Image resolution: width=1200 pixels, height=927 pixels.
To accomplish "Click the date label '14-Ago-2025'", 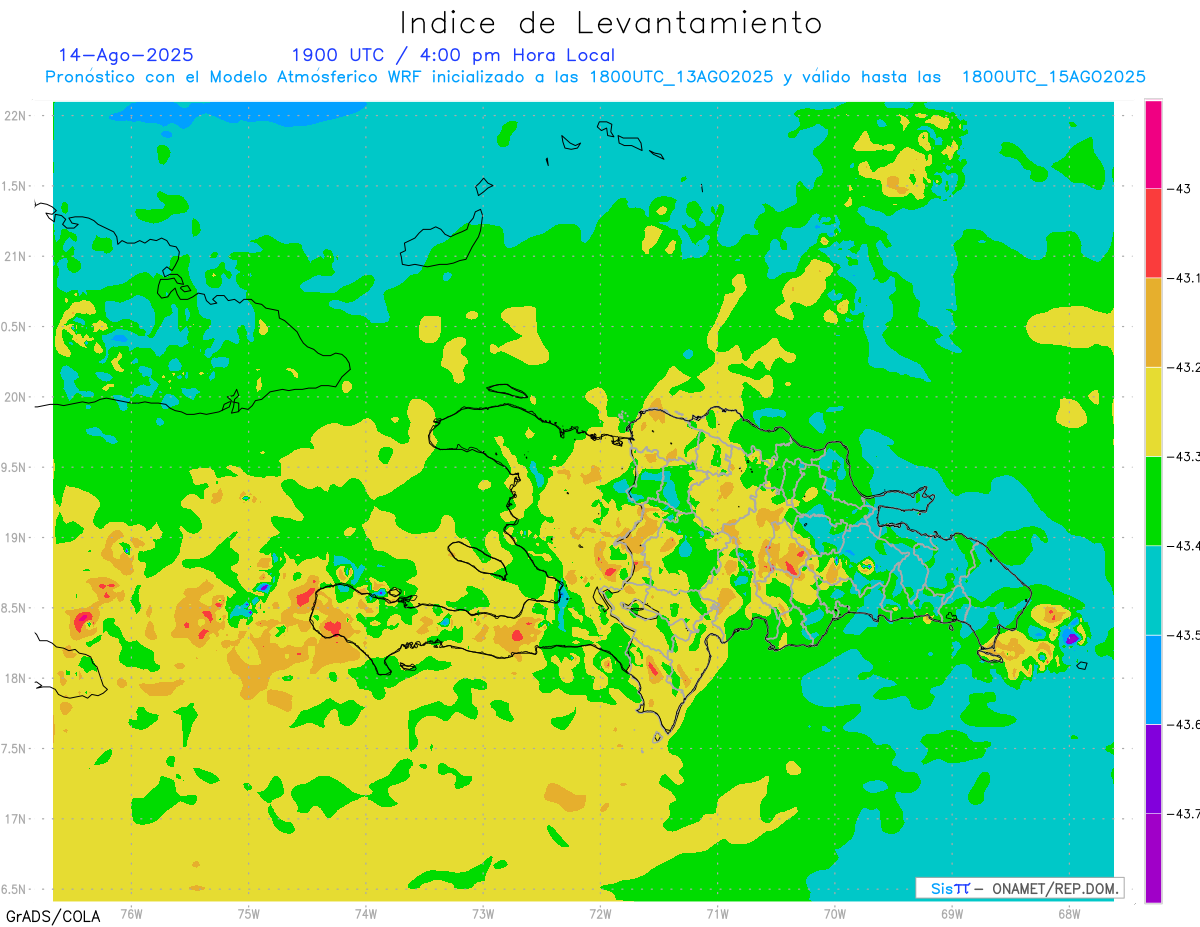I will coord(126,55).
